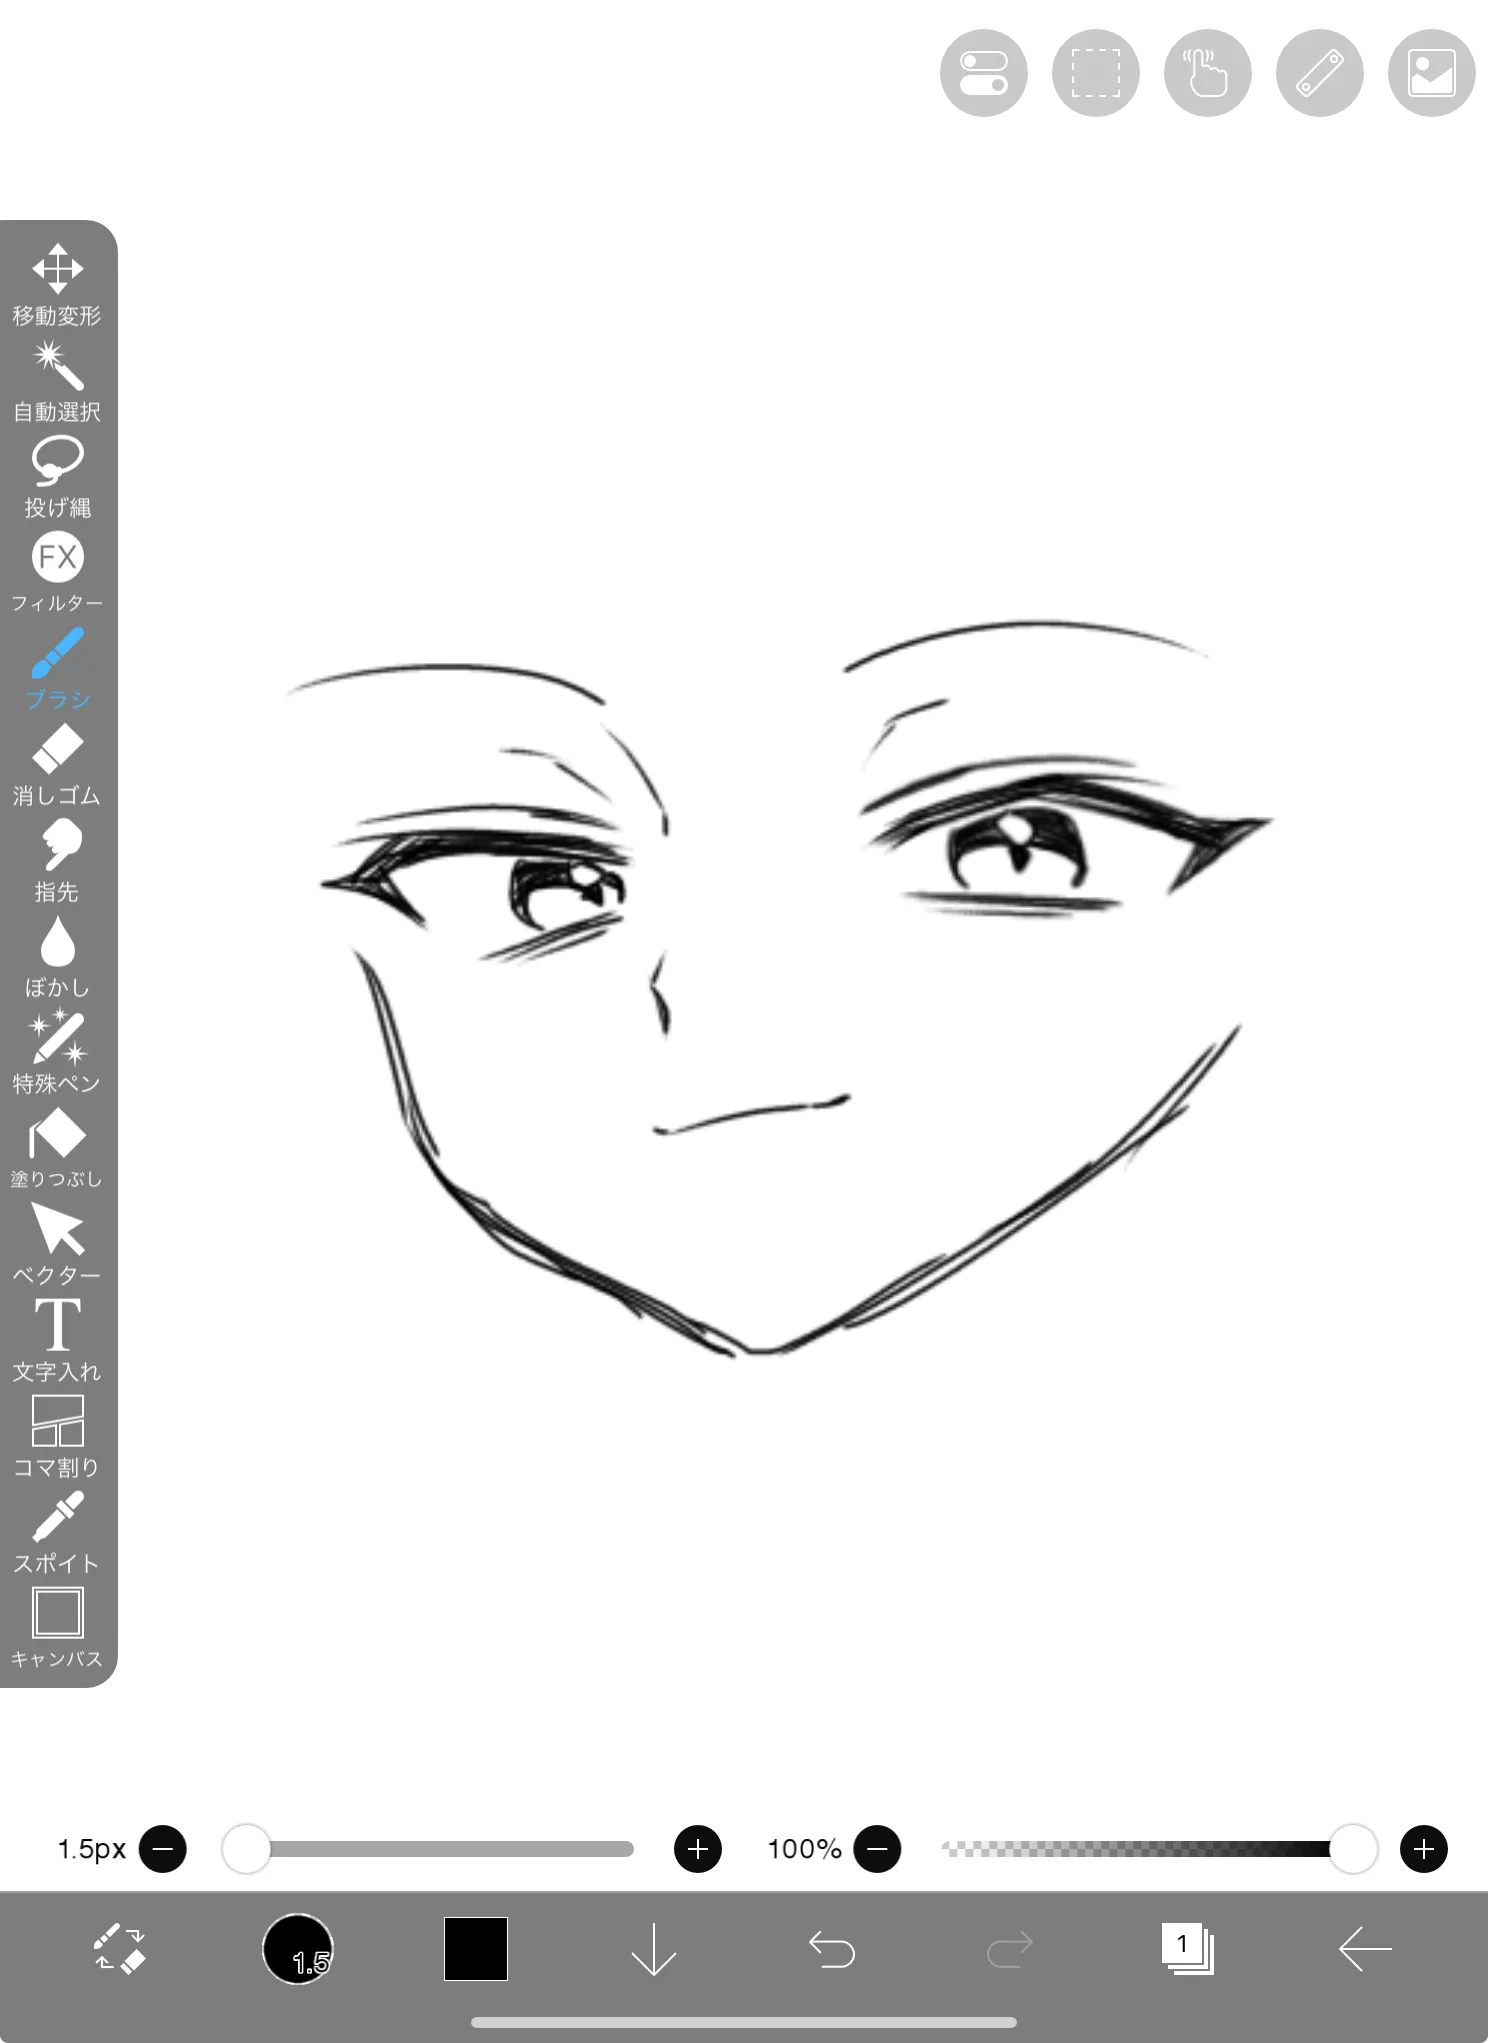Click the opacity gradient slider

(x=1160, y=1849)
